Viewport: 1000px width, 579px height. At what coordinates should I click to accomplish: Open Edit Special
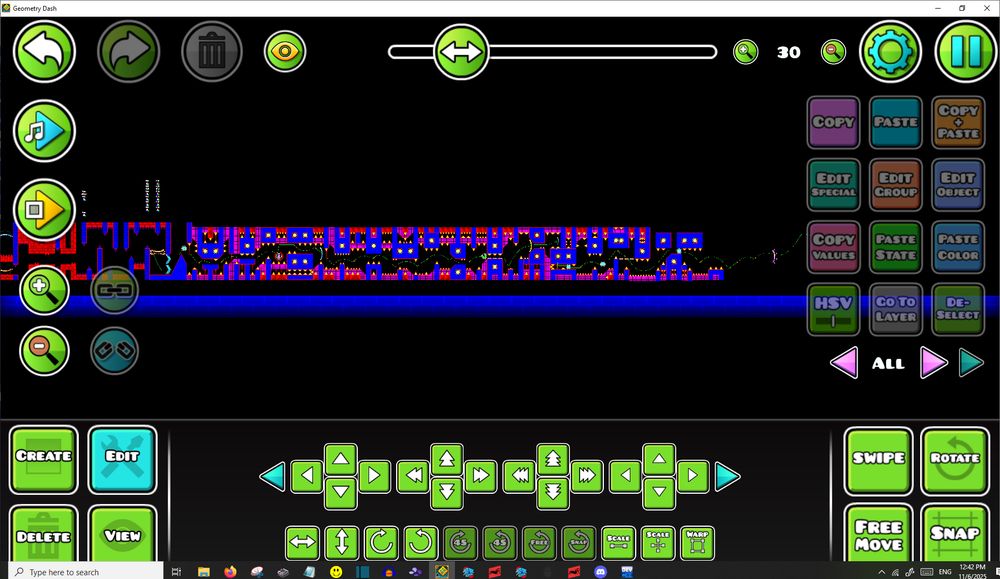[x=833, y=185]
